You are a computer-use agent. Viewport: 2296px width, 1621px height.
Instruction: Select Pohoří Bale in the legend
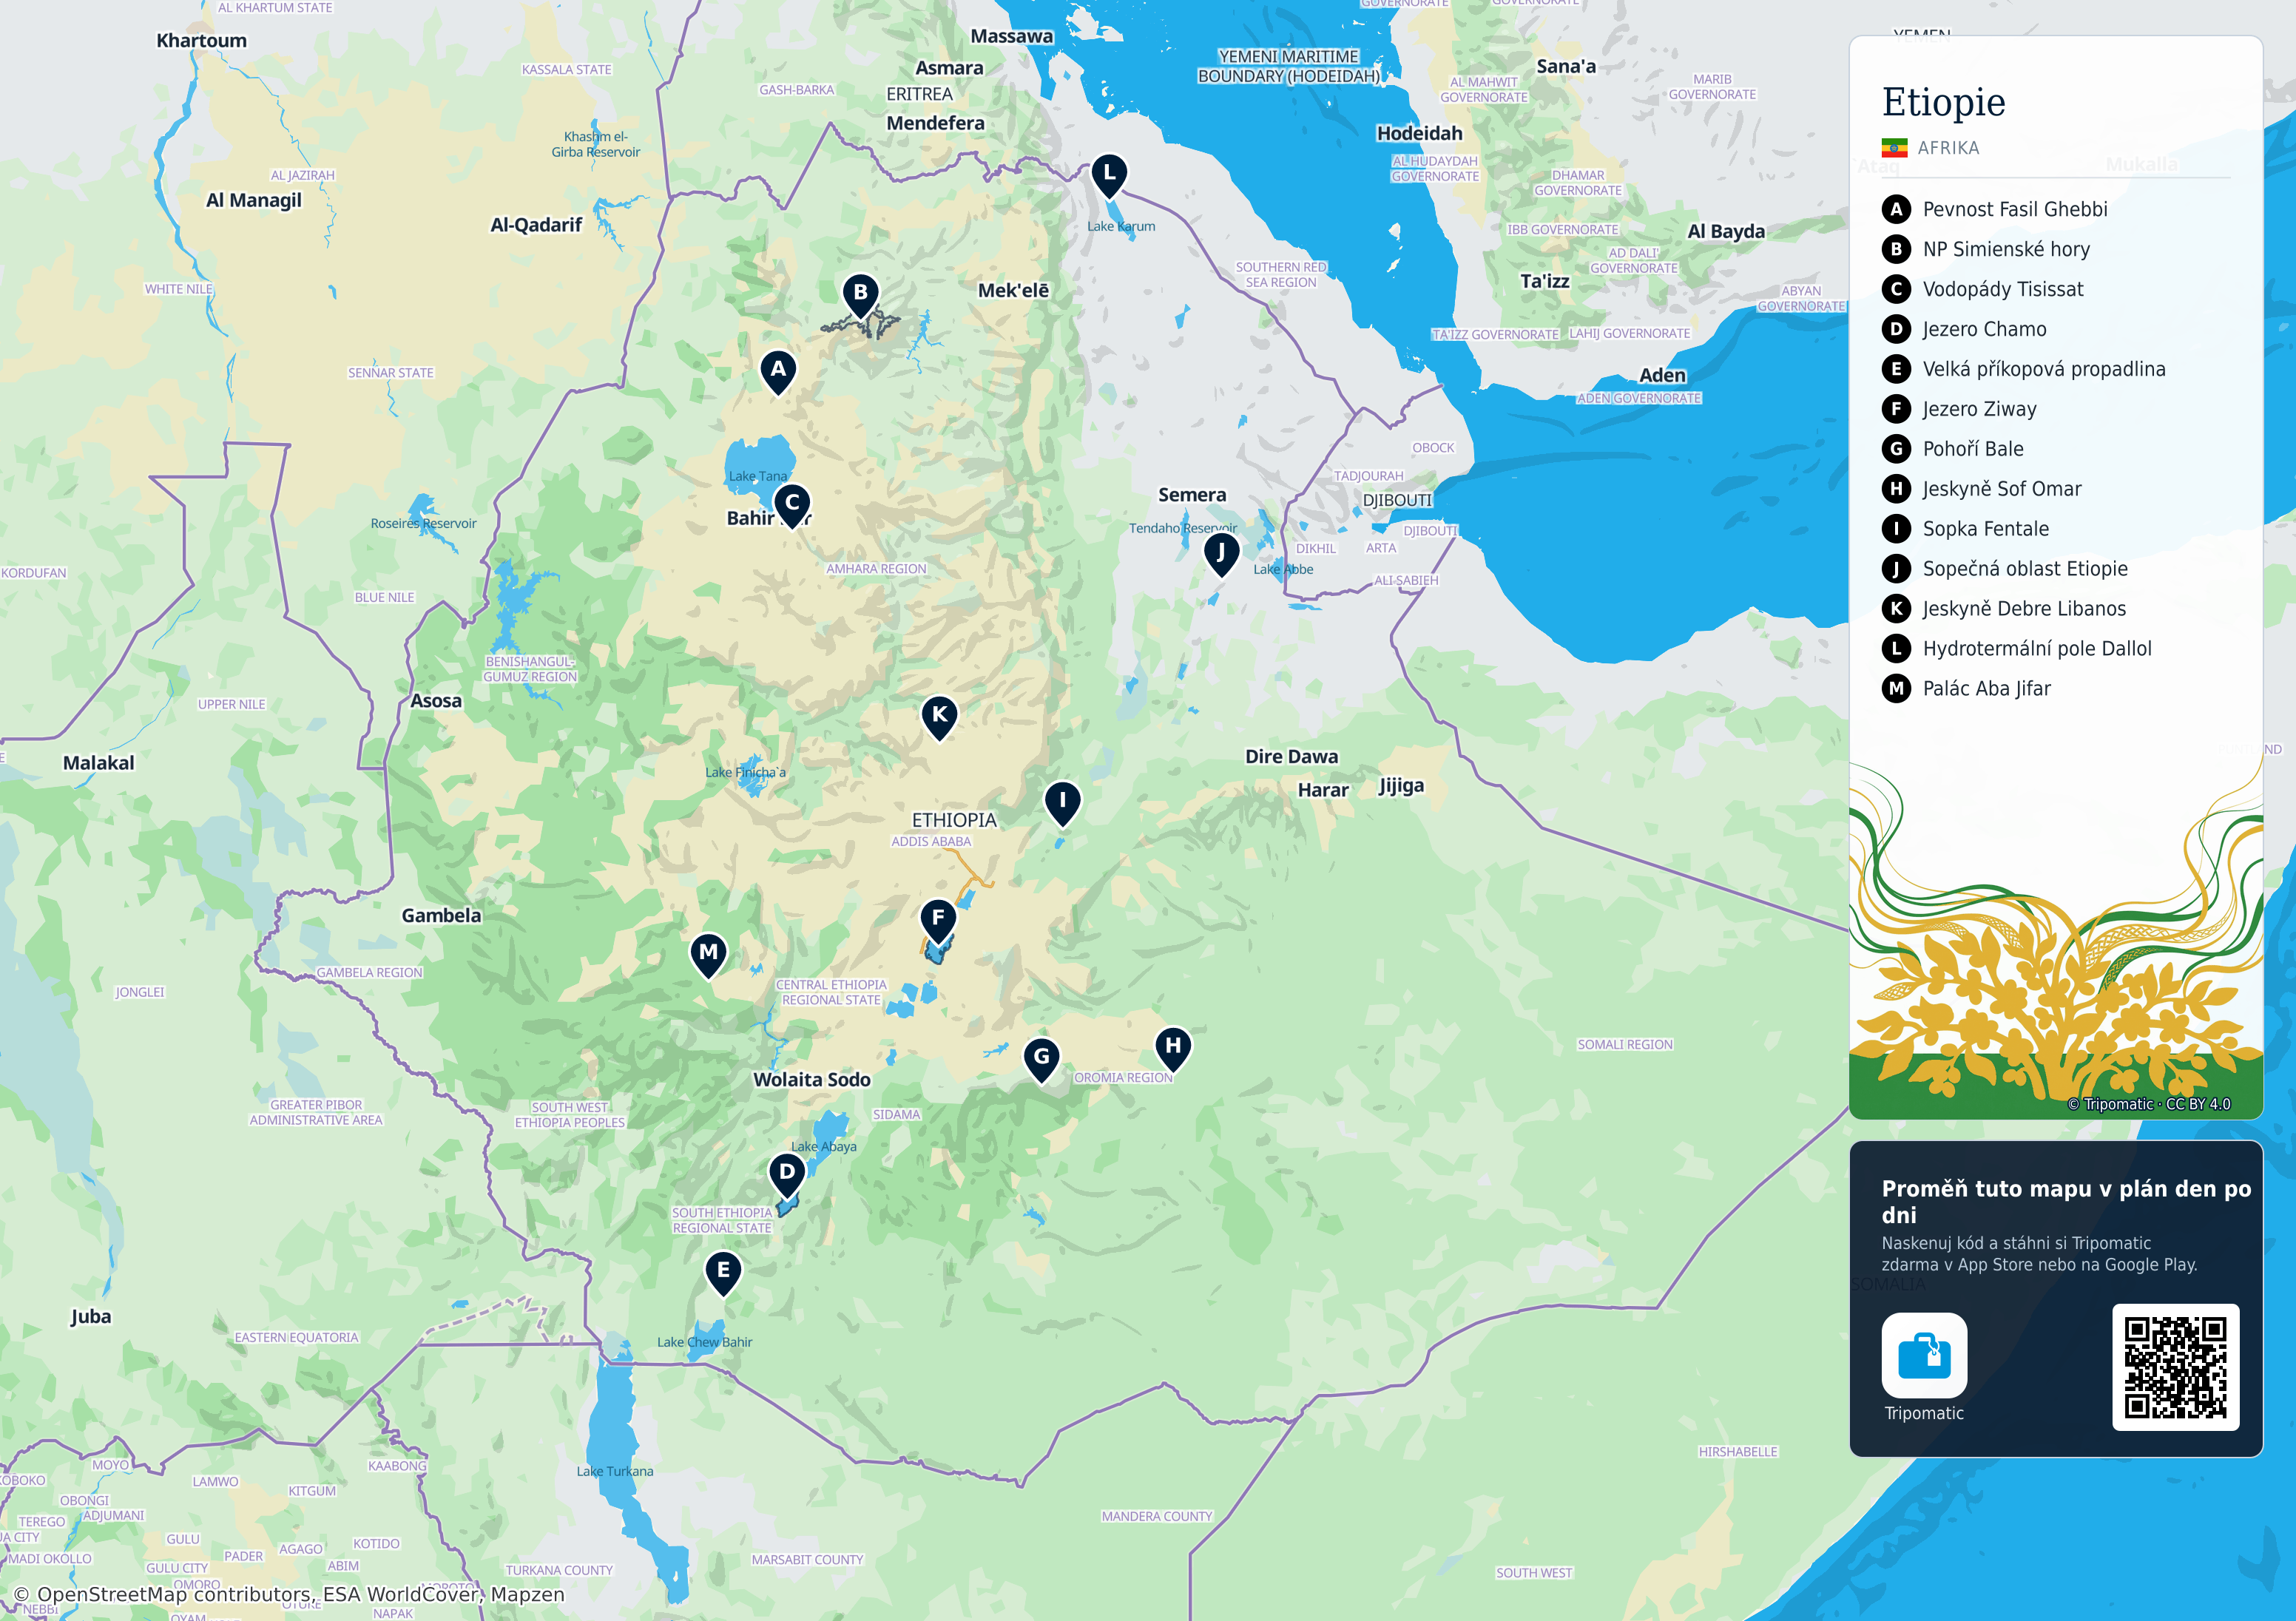pos(1973,449)
